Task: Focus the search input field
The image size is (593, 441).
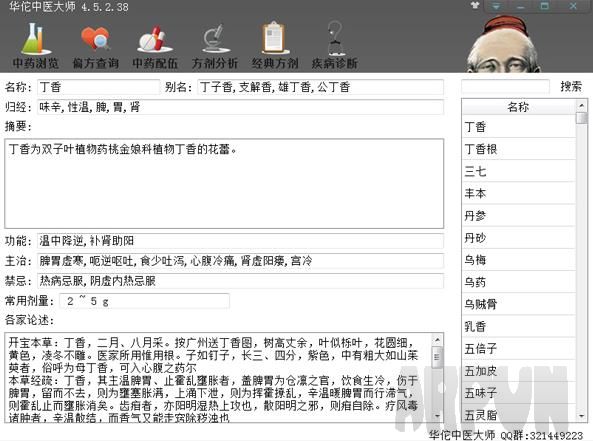Action: coord(505,87)
